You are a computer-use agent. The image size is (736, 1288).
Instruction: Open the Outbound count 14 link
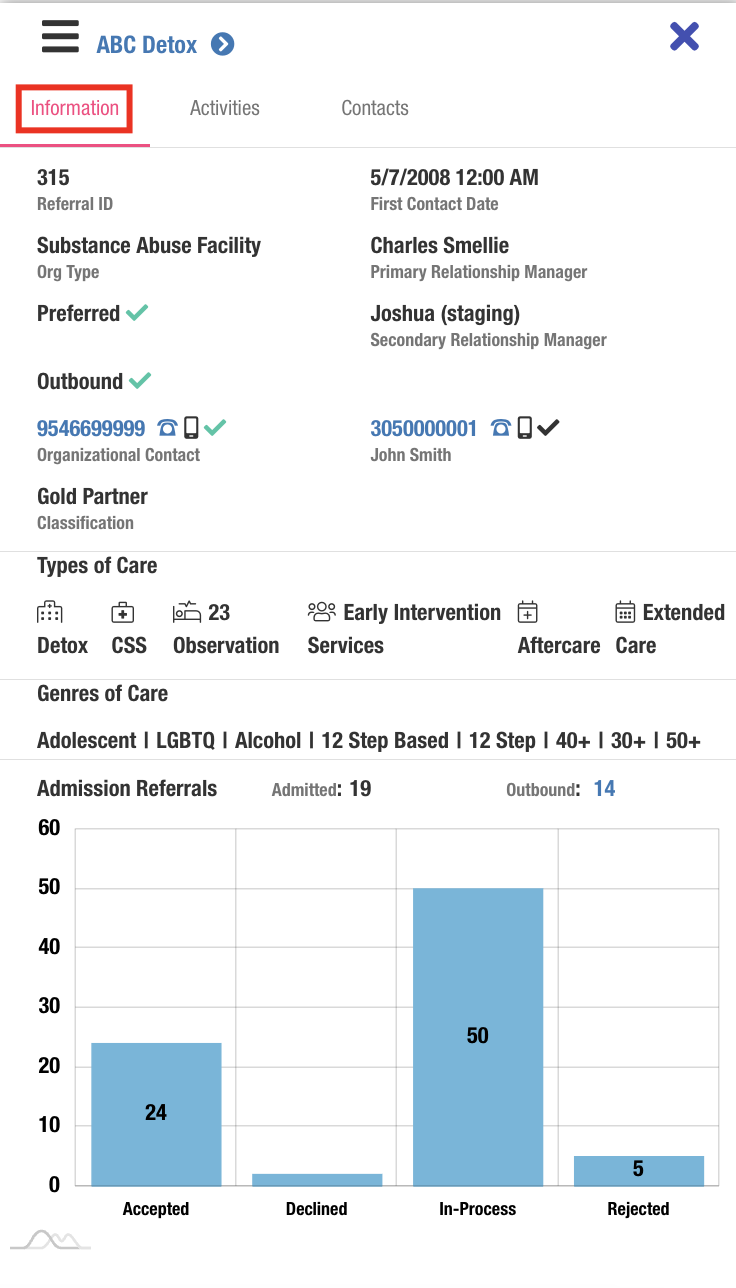click(x=604, y=789)
